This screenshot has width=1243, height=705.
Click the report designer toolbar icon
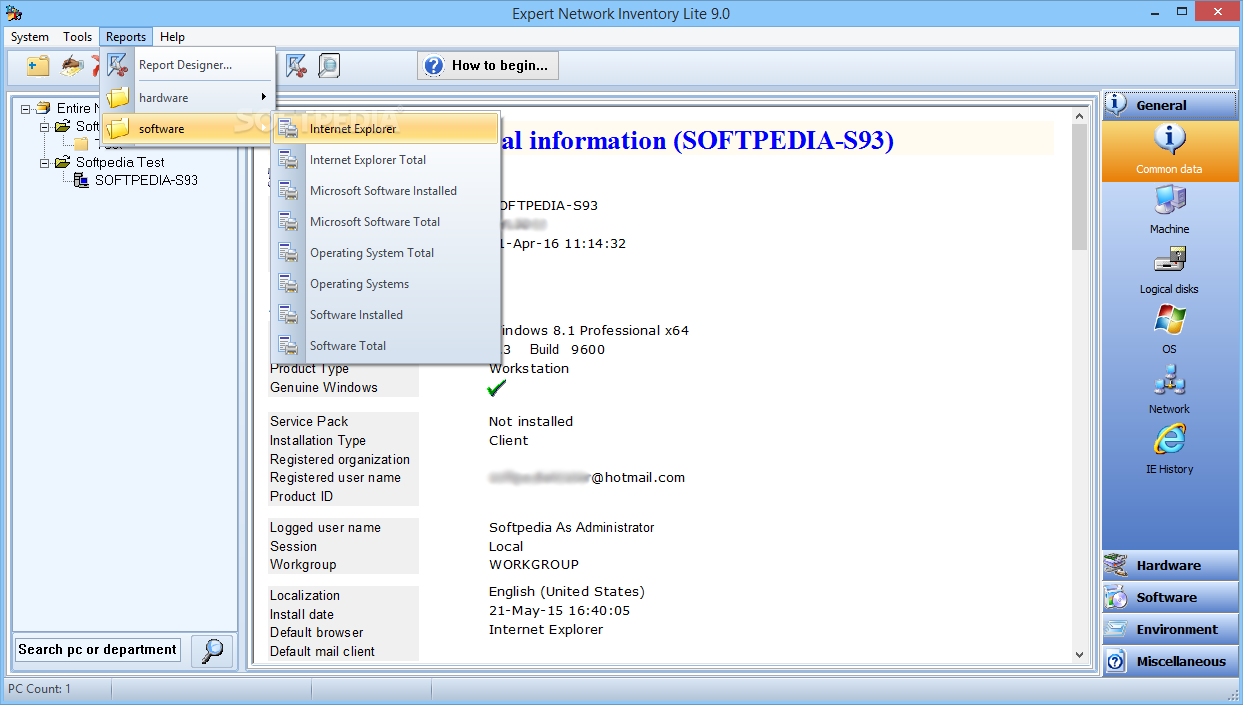click(x=296, y=66)
